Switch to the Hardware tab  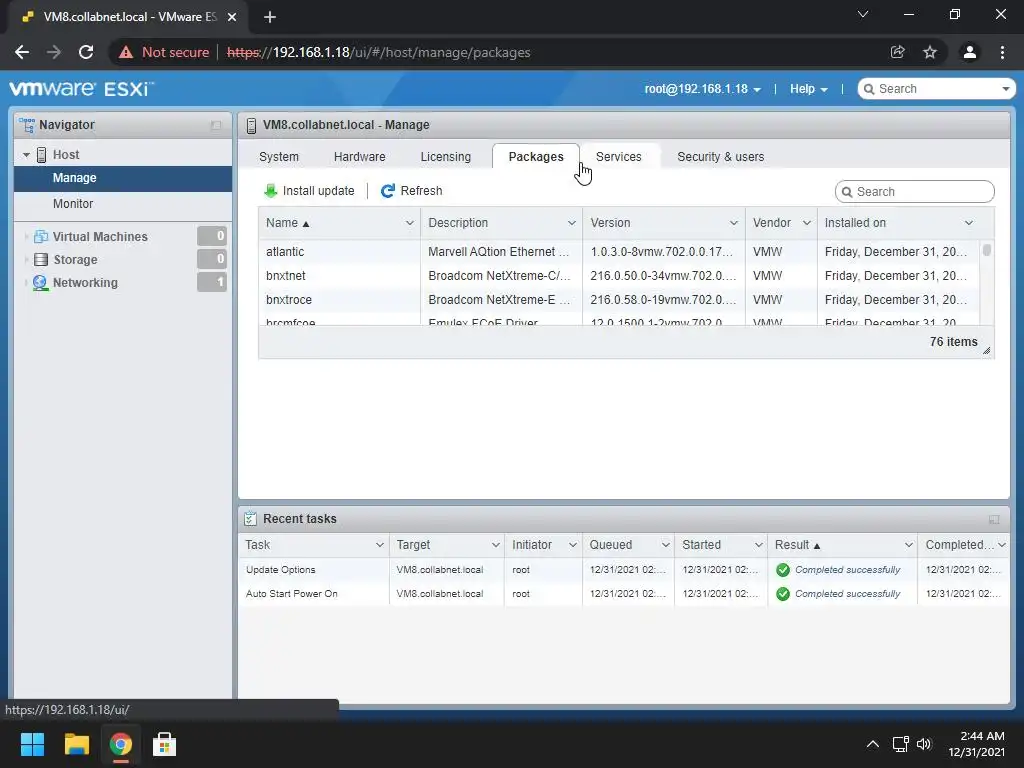coord(359,157)
